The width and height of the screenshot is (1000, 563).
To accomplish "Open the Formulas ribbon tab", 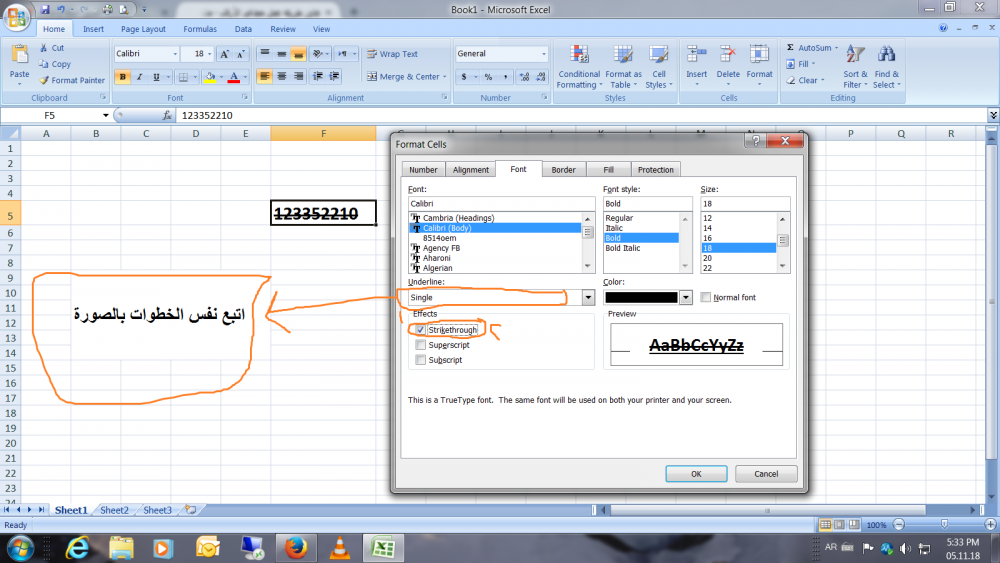I will click(200, 29).
